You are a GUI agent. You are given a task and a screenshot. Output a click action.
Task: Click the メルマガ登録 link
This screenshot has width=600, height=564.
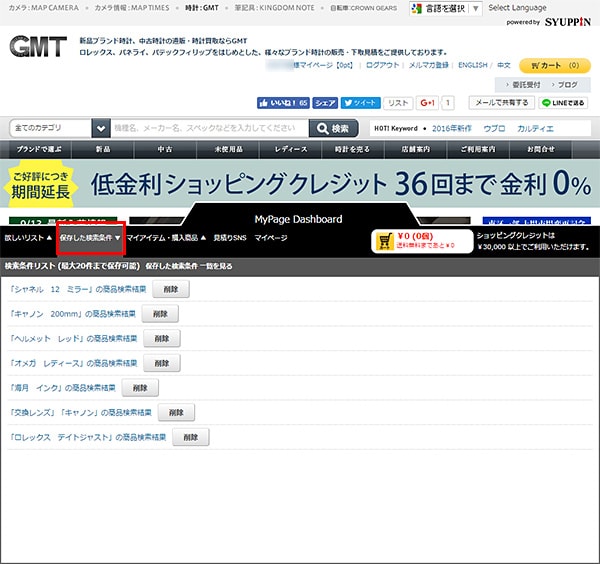[x=428, y=65]
